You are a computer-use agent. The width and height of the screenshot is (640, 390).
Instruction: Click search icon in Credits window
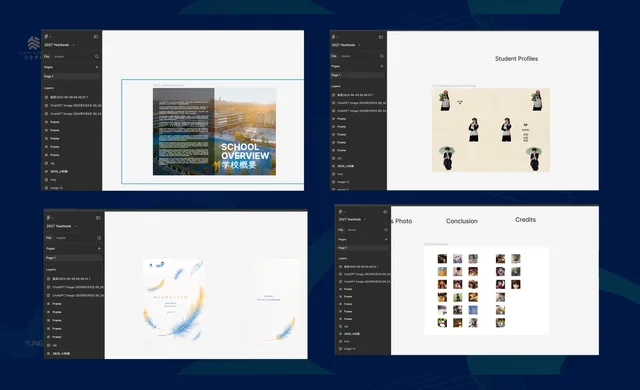pos(386,230)
